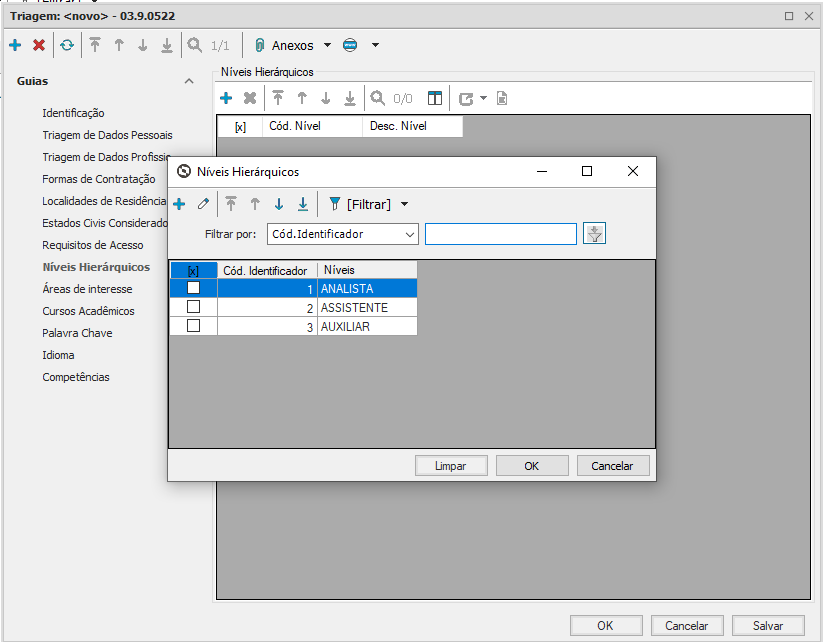Click the Salvar button
The height and width of the screenshot is (642, 823).
pos(767,625)
